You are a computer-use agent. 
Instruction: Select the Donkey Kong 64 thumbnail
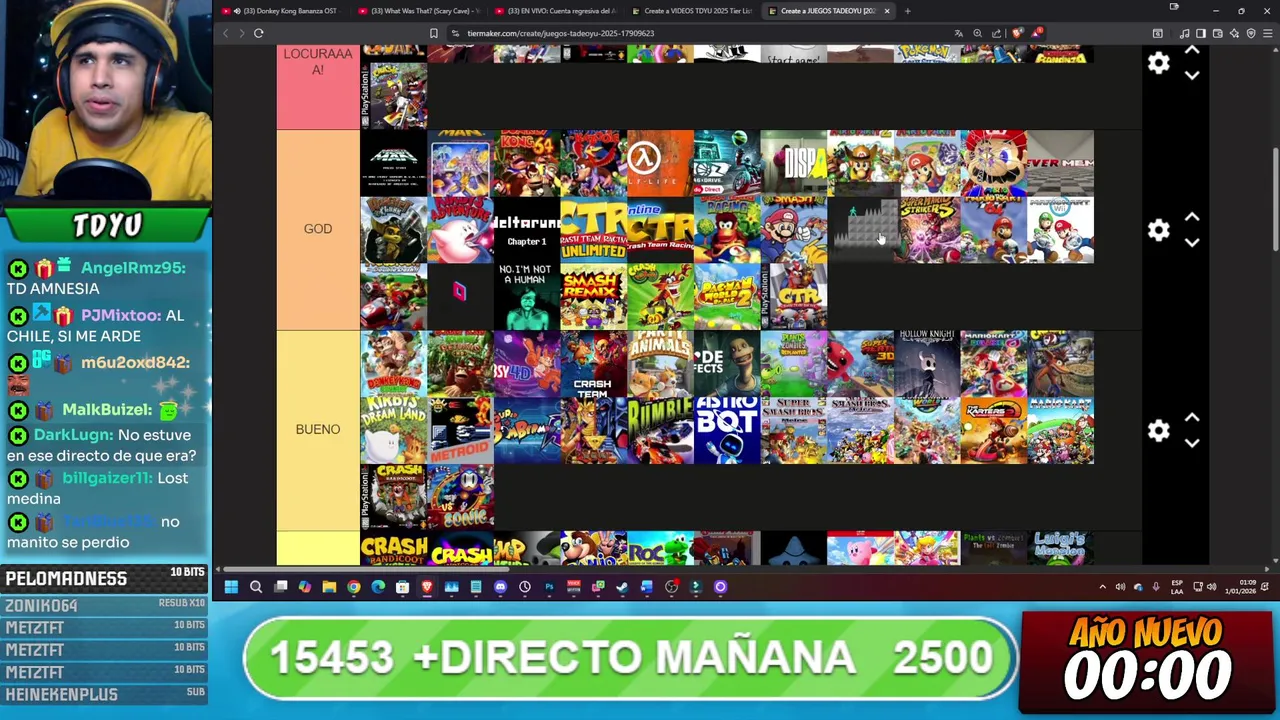point(527,163)
